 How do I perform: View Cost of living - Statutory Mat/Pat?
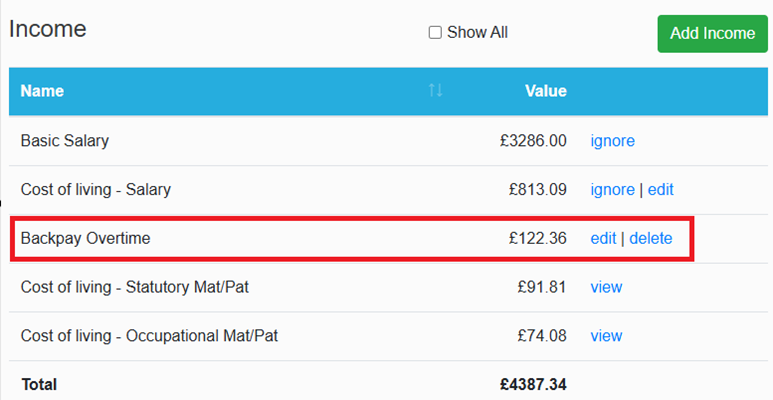click(606, 287)
